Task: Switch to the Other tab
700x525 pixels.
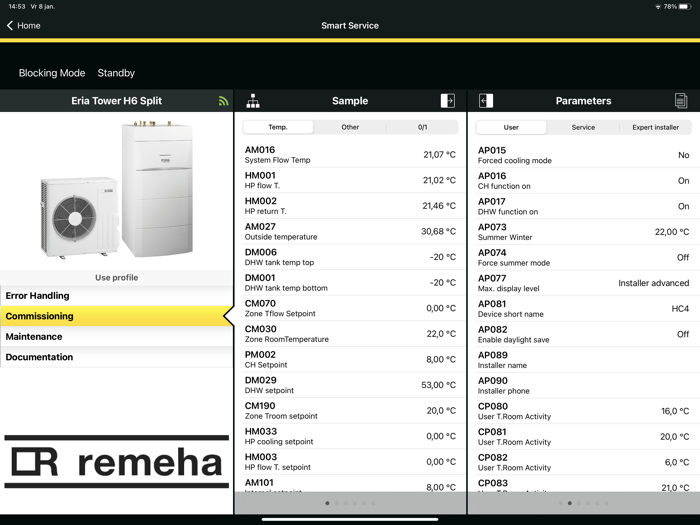Action: coord(350,127)
